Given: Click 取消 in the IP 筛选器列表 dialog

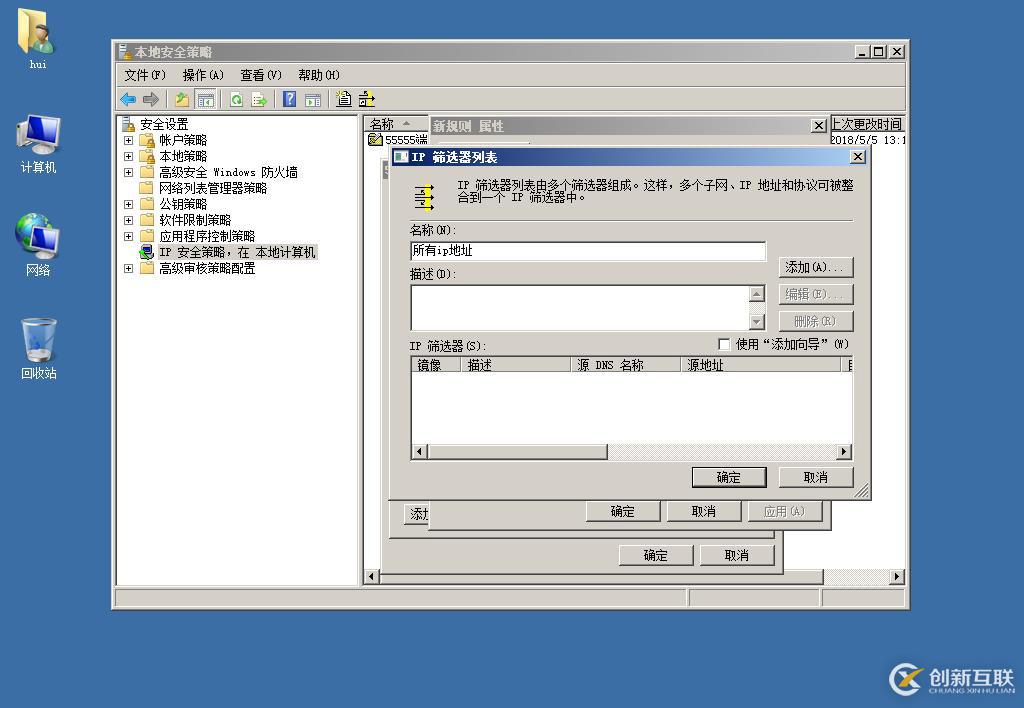Looking at the screenshot, I should point(816,477).
